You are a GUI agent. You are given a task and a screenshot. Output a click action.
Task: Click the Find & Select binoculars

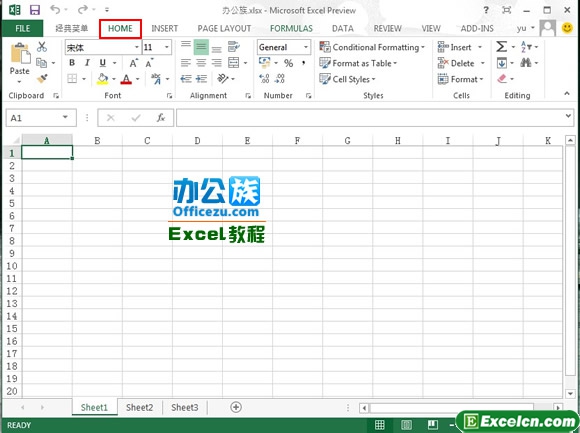[525, 63]
